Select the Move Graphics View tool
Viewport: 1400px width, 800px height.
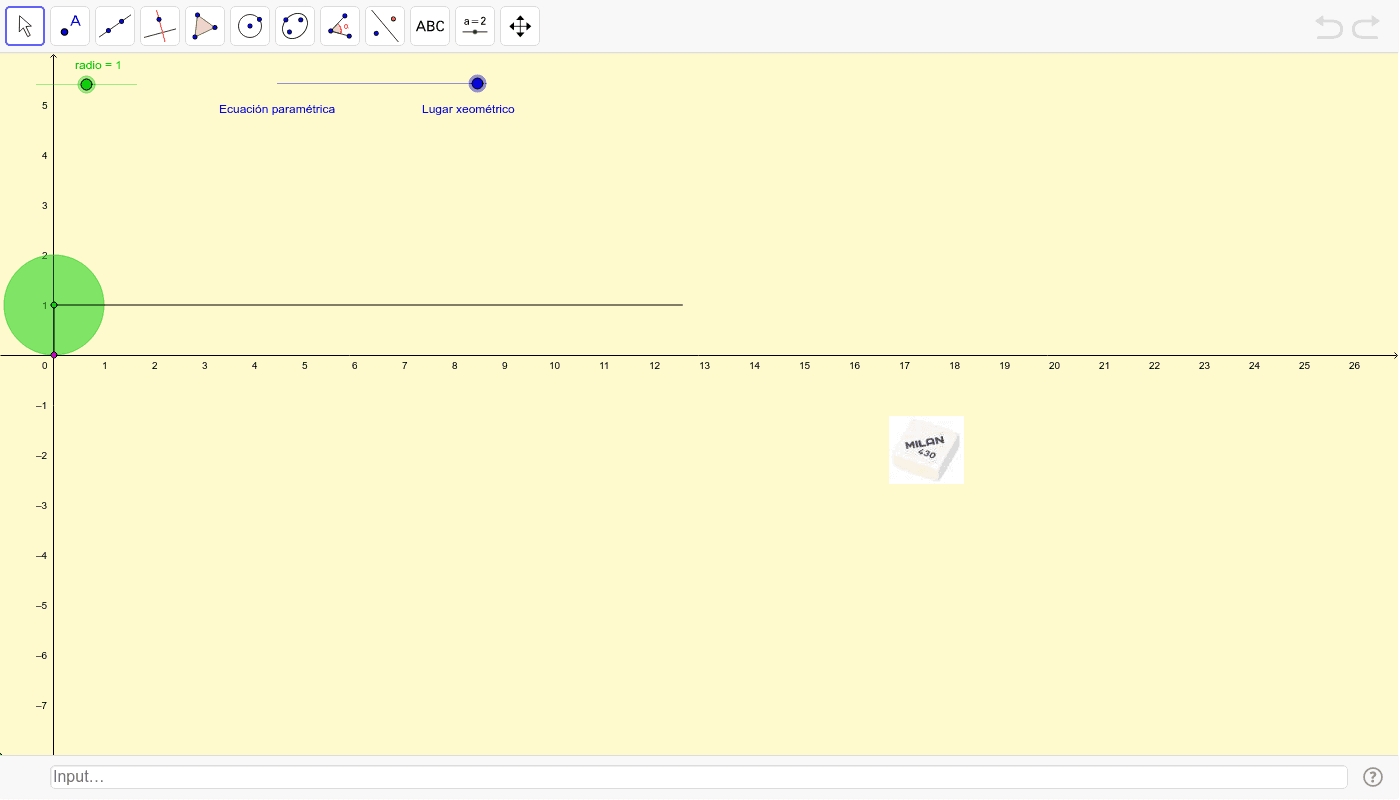(x=520, y=26)
